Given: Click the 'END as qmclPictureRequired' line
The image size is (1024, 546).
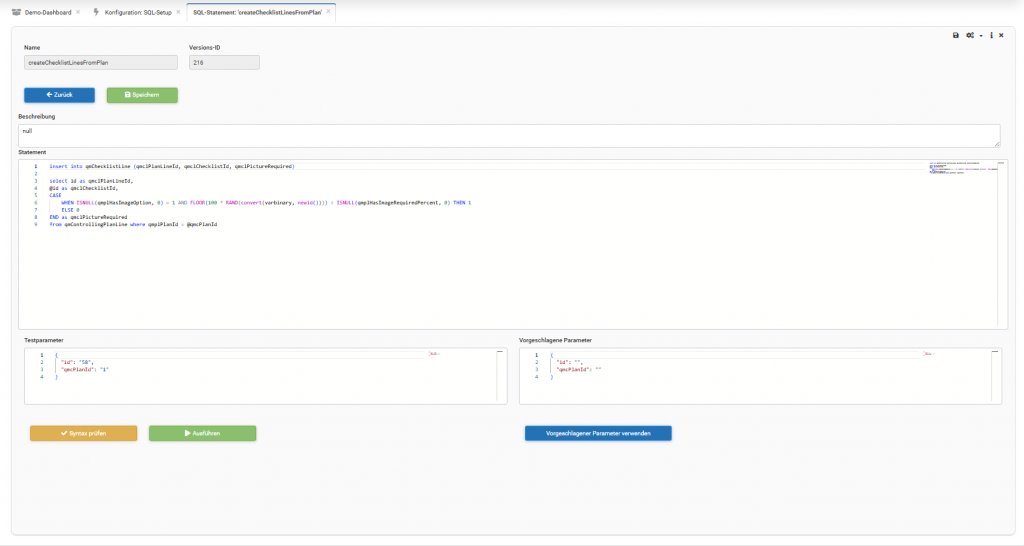Looking at the screenshot, I should [x=88, y=217].
